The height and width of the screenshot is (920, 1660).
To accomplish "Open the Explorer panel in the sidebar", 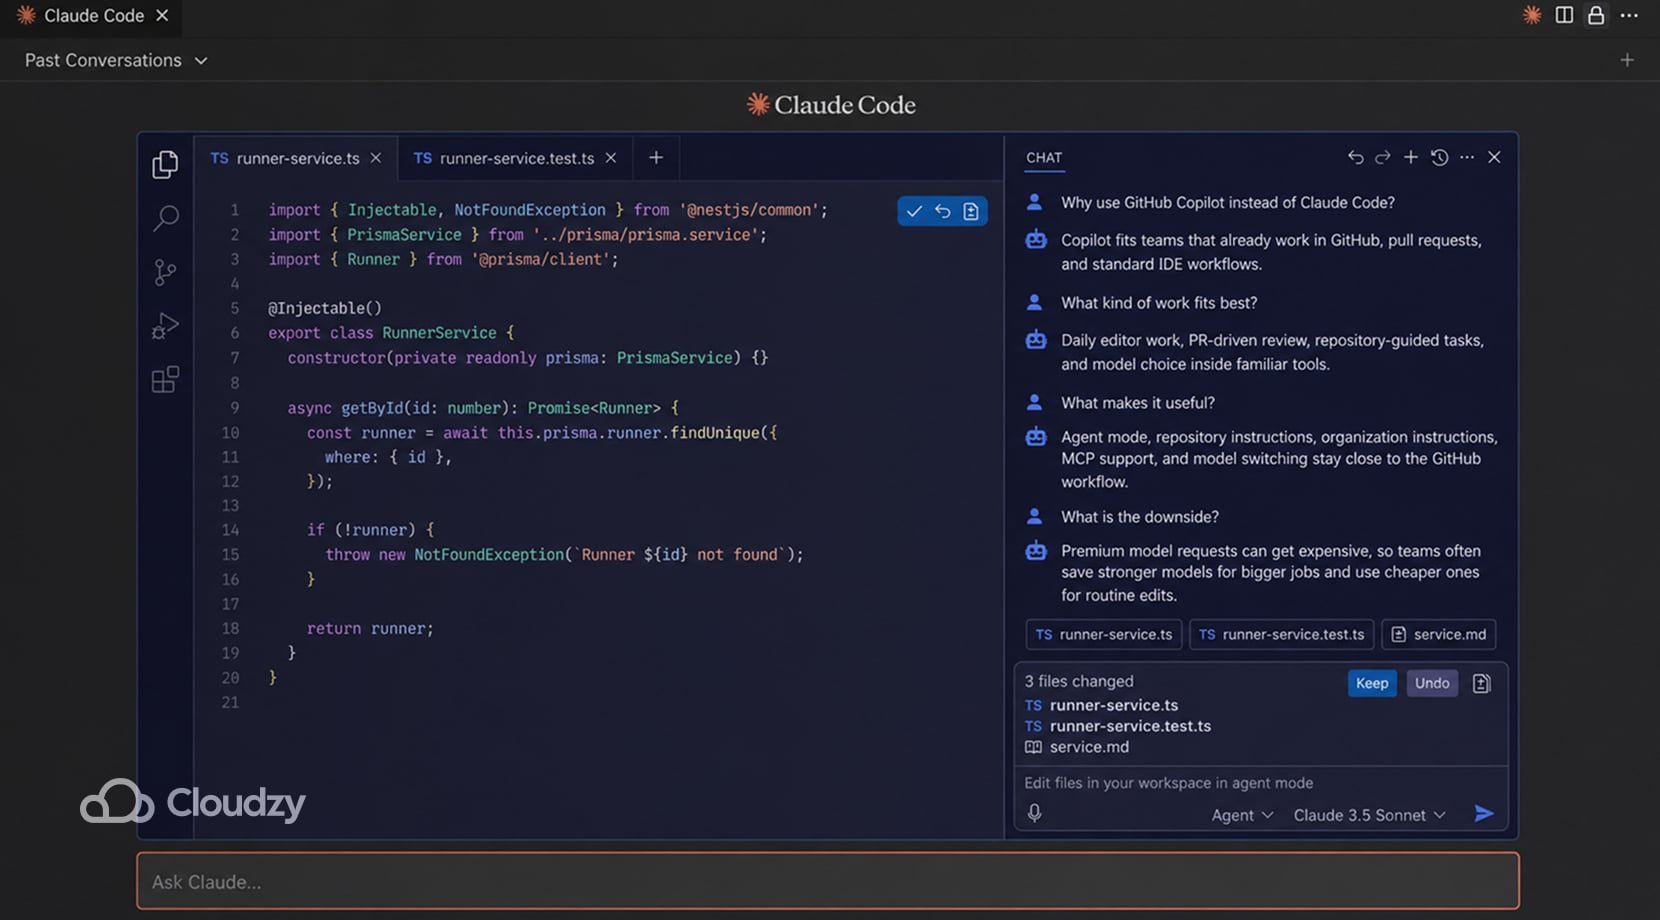I will click(x=164, y=164).
